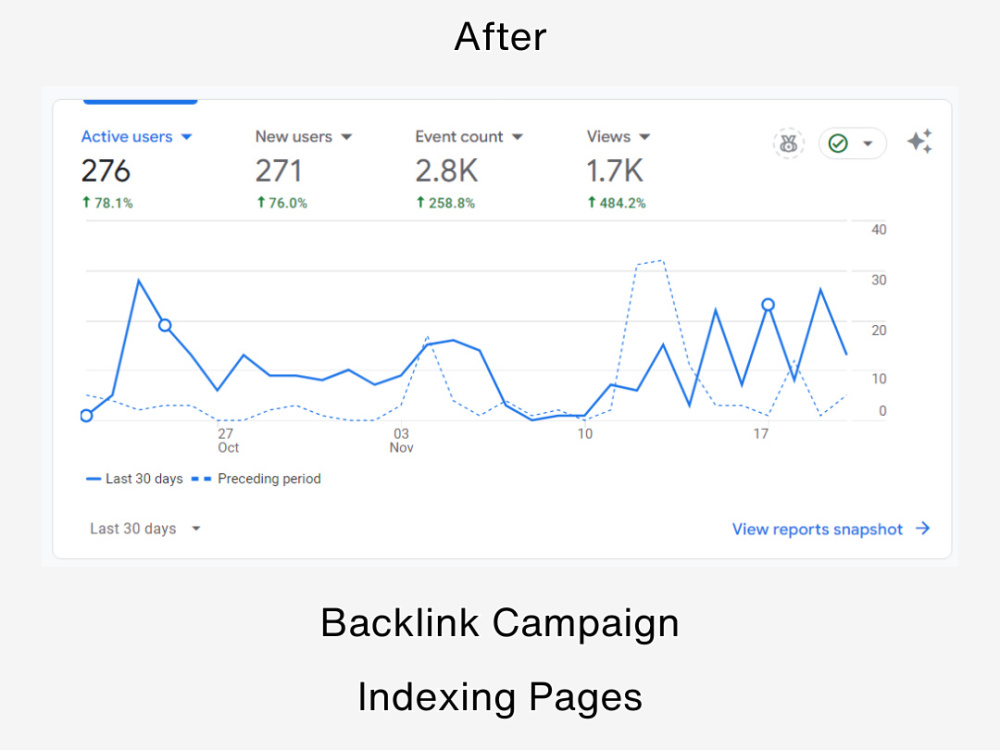Viewport: 1000px width, 750px height.
Task: Click the 76.0% increase indicator
Action: point(281,203)
